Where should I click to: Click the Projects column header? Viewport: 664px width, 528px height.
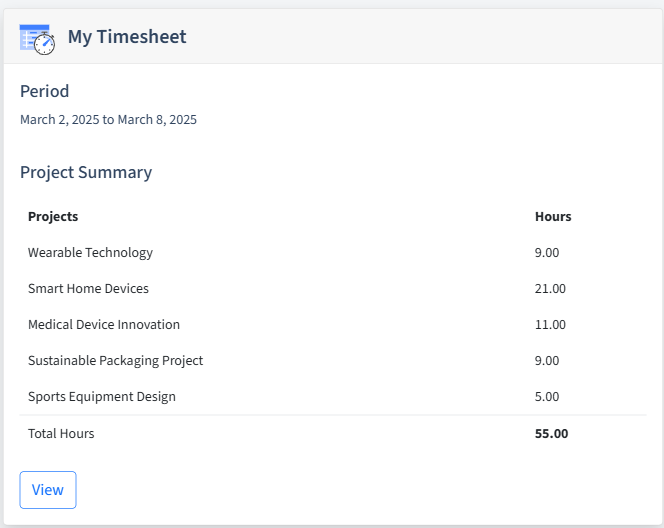click(53, 216)
